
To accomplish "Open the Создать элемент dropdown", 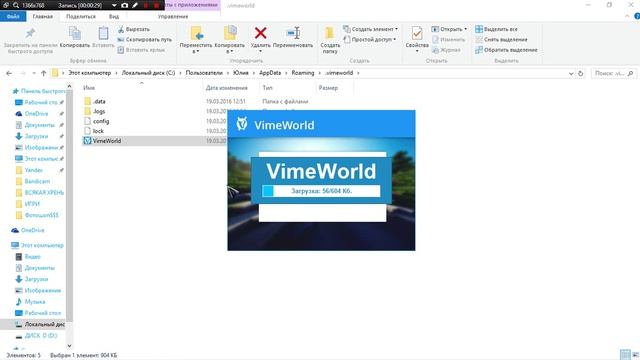I will tap(370, 29).
